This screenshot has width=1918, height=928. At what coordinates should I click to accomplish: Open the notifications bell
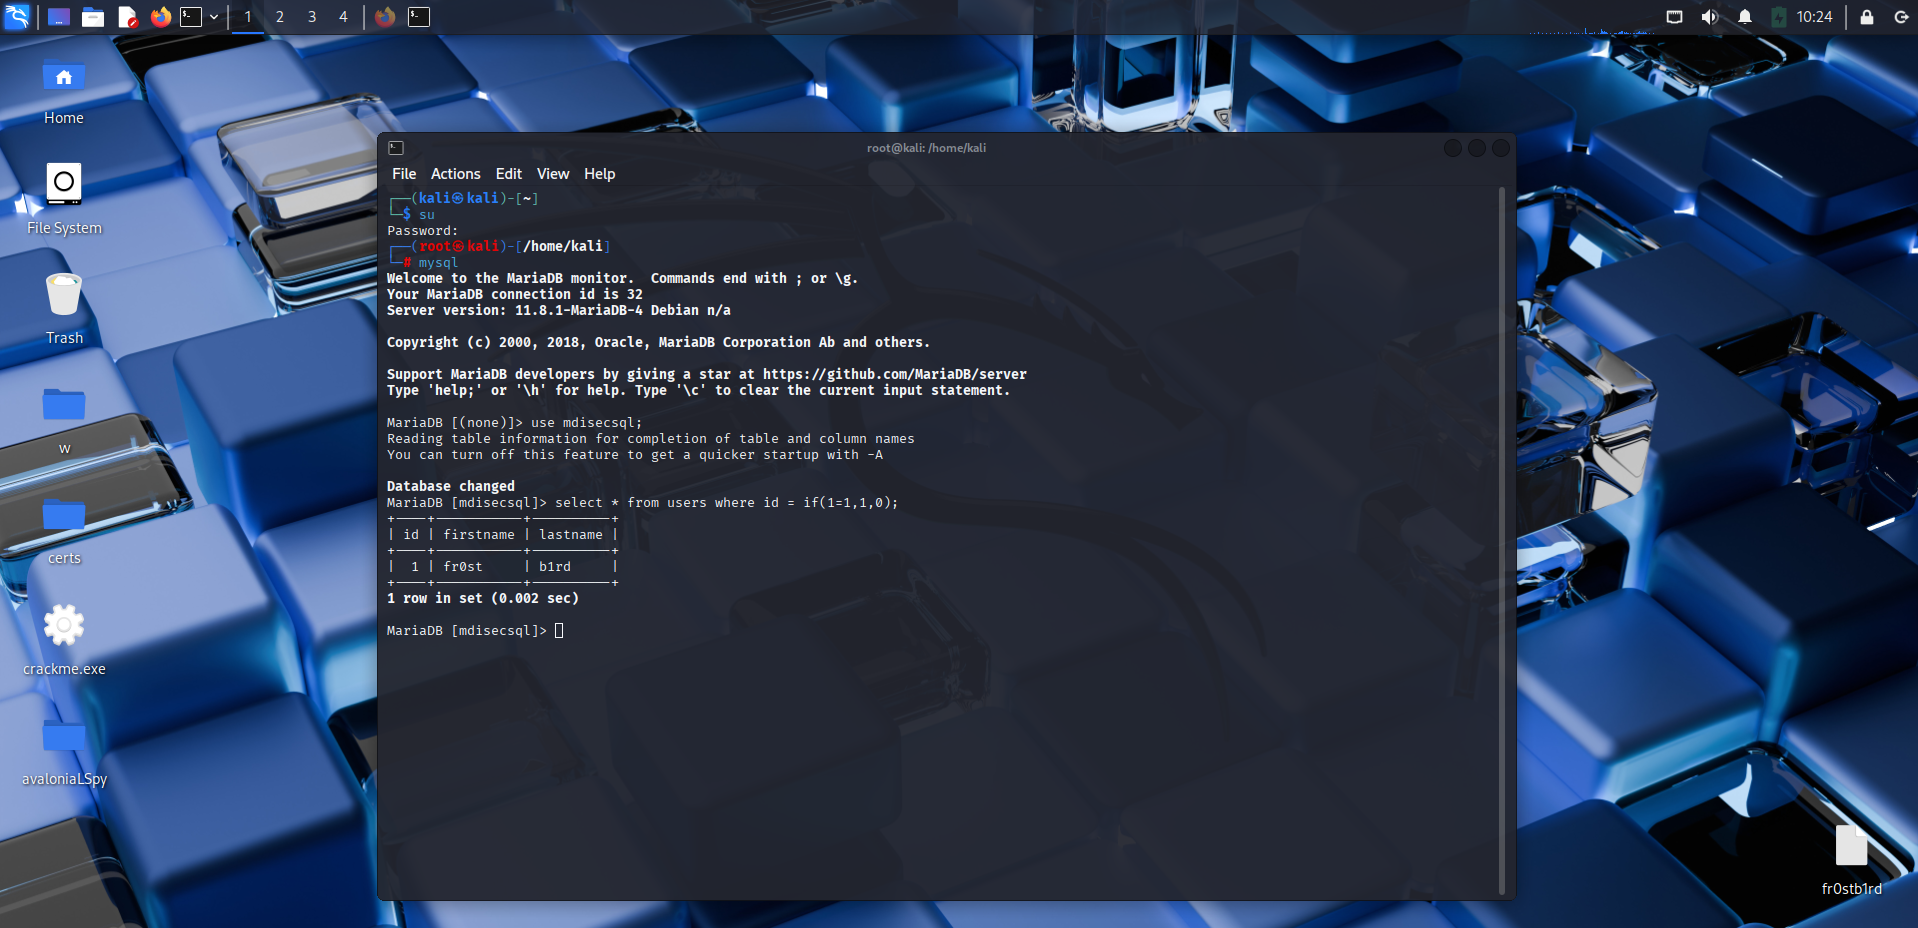pos(1745,17)
